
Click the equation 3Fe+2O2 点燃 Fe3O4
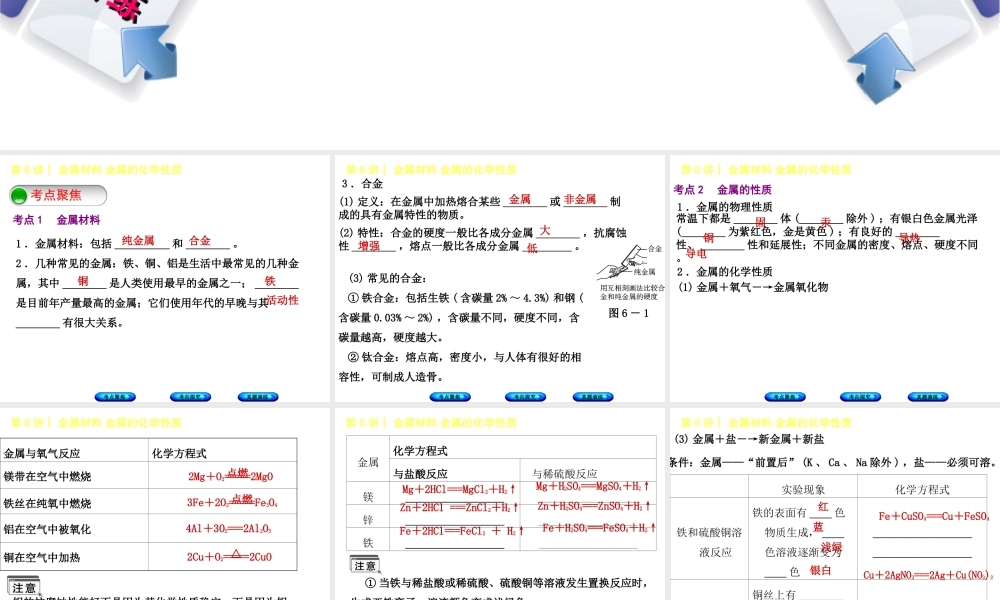click(x=232, y=501)
